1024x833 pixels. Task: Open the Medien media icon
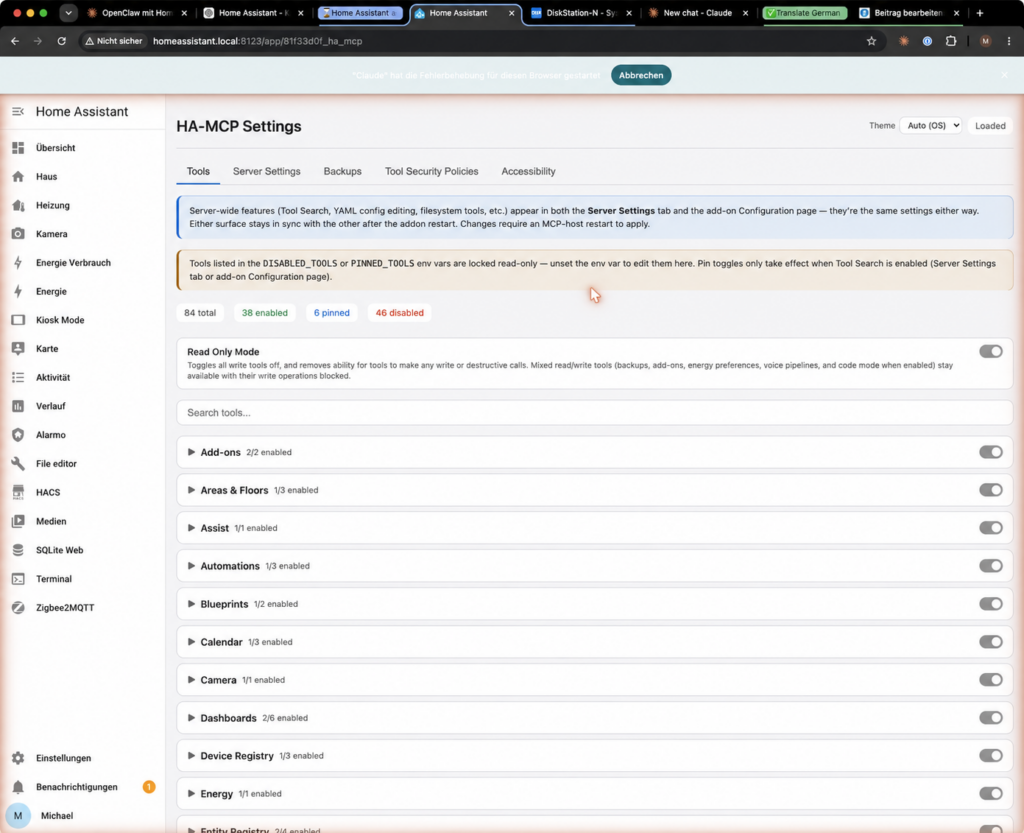click(x=18, y=522)
